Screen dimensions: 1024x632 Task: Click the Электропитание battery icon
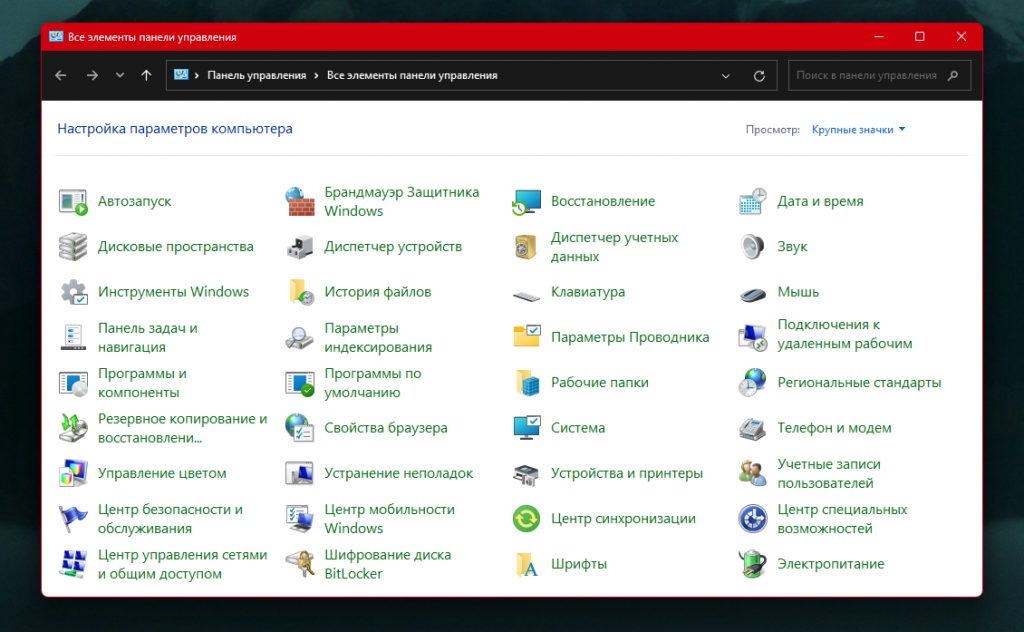pos(752,564)
